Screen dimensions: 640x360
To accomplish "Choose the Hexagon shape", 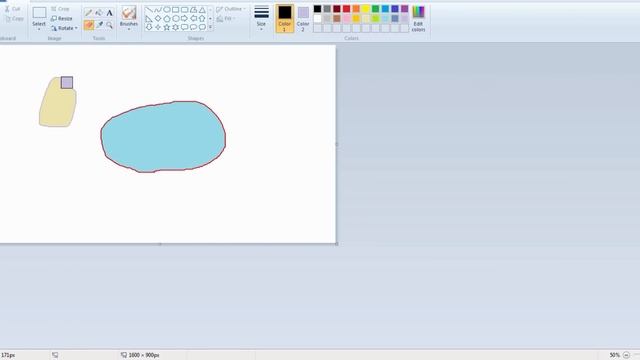I will click(x=176, y=19).
